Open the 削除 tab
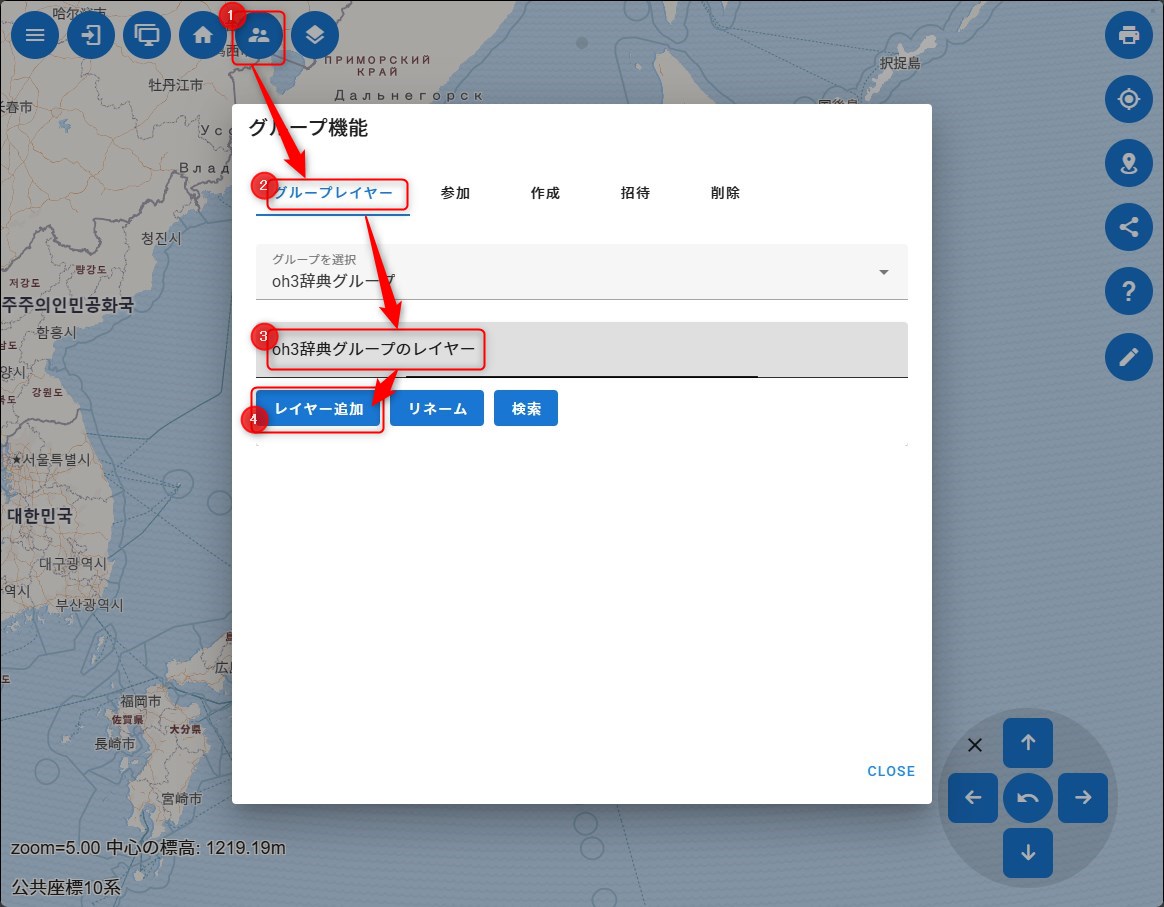This screenshot has width=1164, height=907. tap(725, 193)
